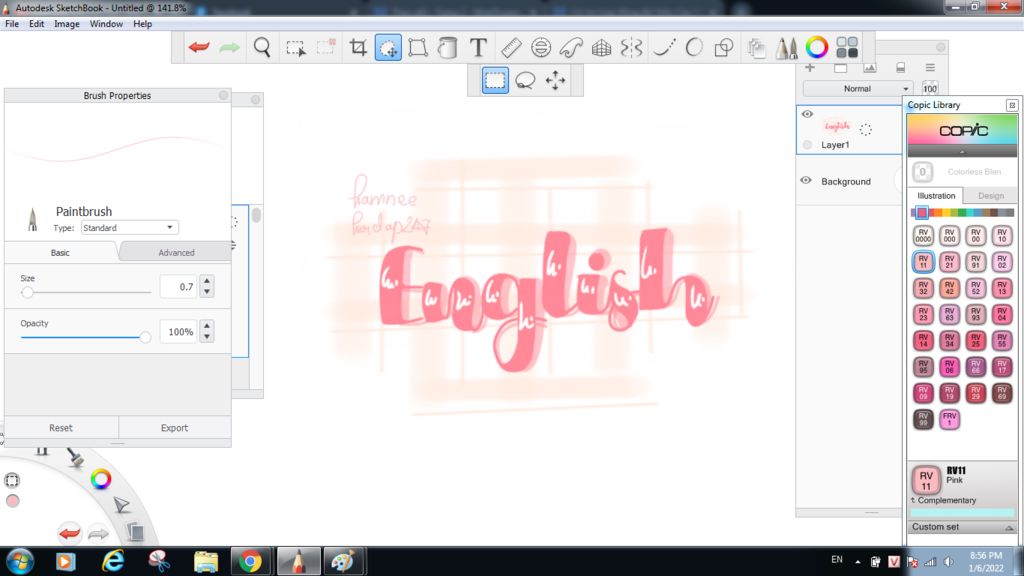Choose the move arrows Transform mode

click(555, 81)
